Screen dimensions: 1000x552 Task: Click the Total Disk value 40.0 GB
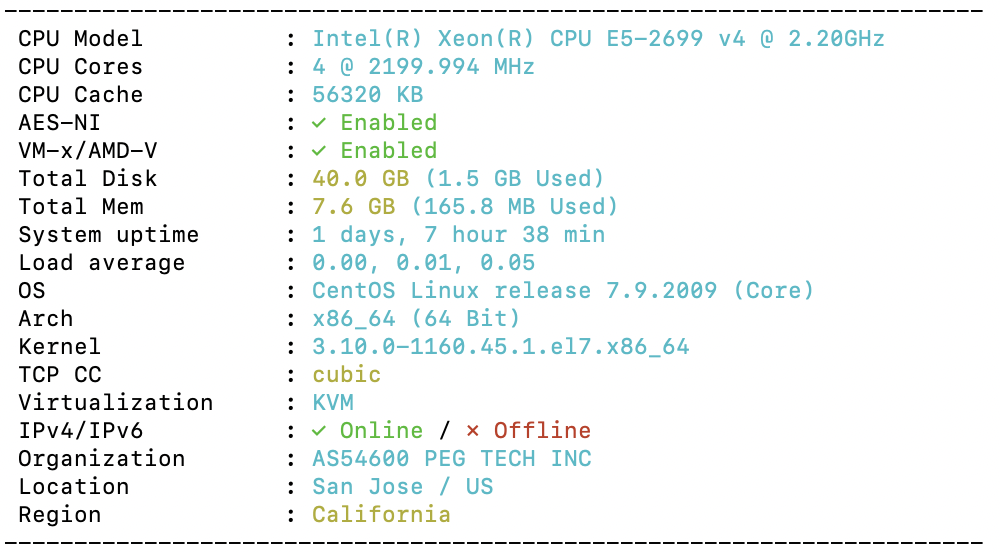pos(361,178)
